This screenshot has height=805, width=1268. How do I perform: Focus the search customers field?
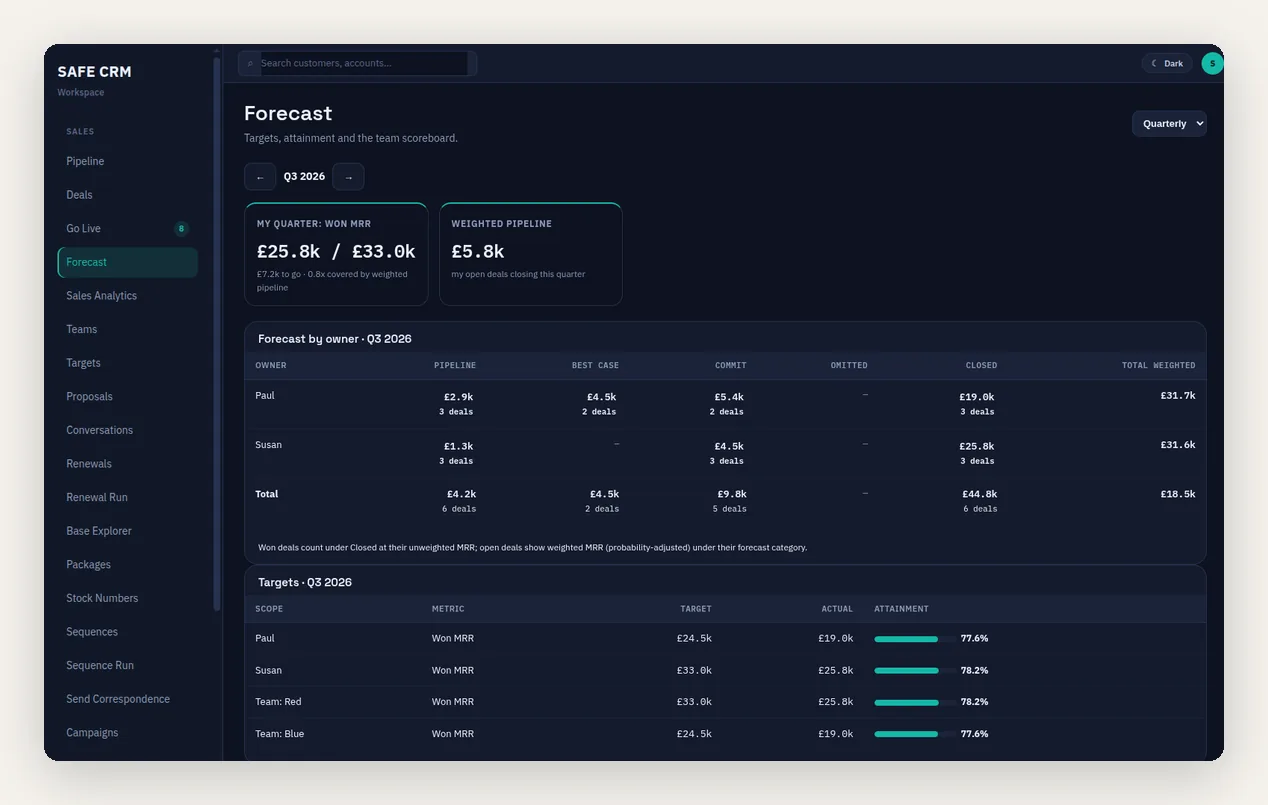(x=363, y=63)
